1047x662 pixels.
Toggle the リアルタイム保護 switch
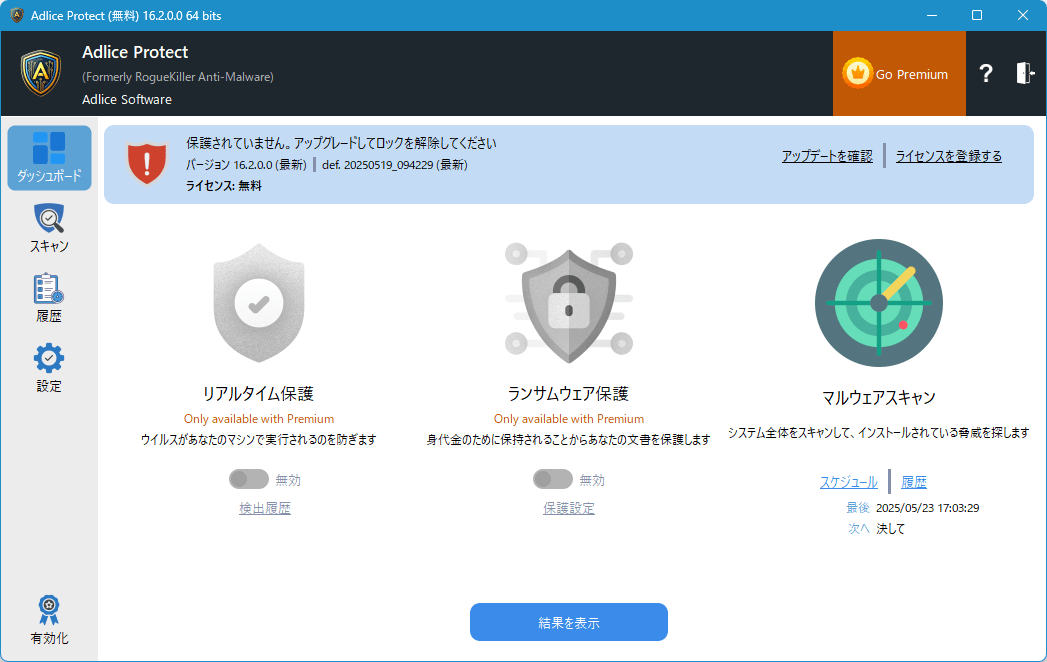pos(248,479)
